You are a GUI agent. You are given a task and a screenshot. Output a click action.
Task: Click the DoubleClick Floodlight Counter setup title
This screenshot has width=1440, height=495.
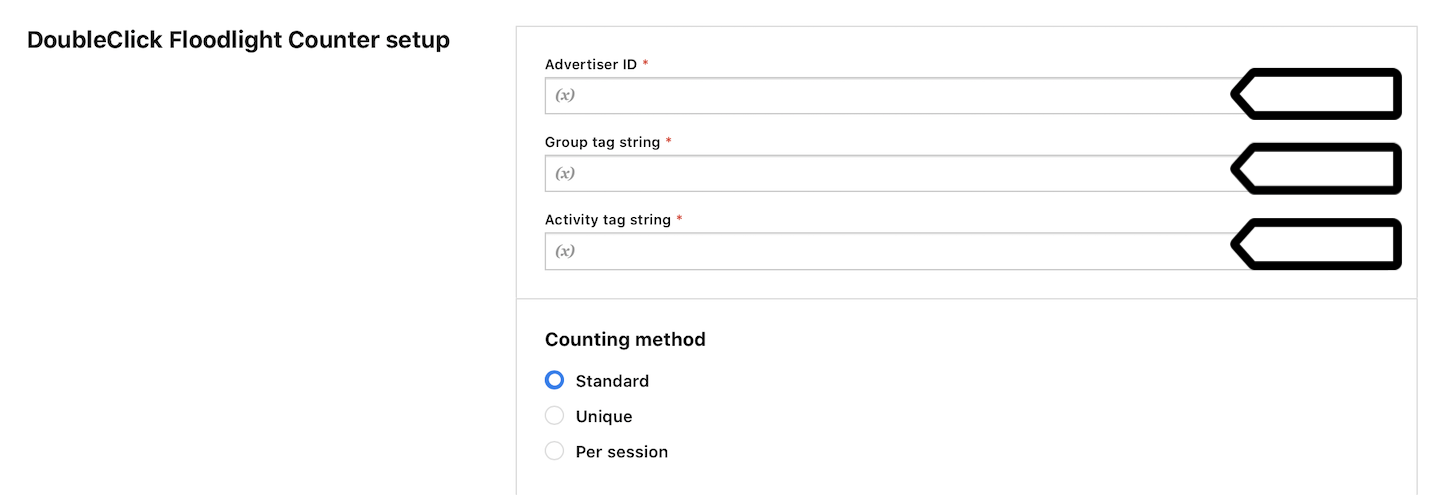[x=238, y=40]
